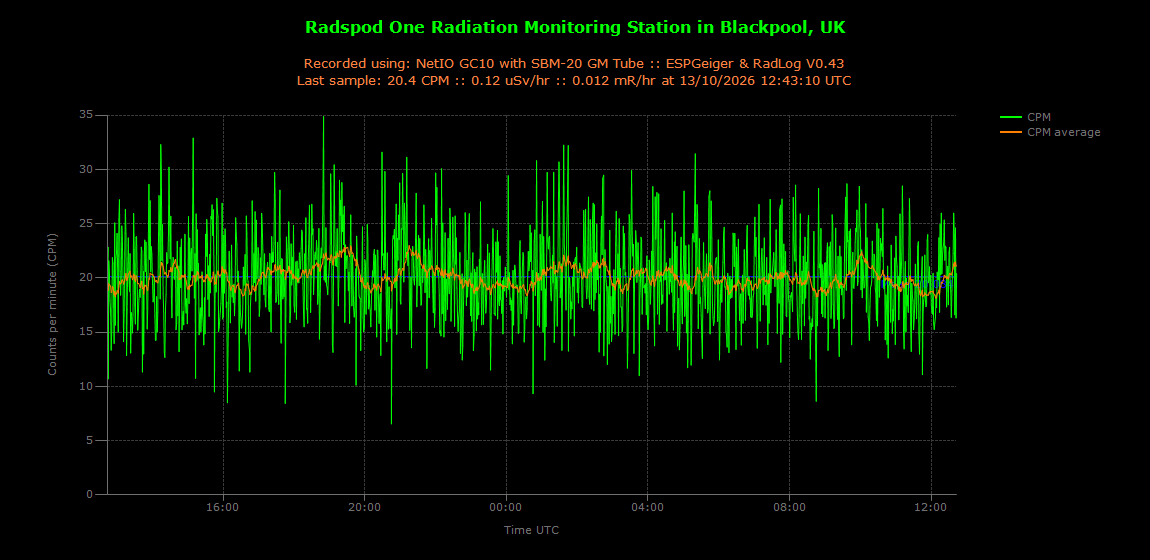Click the 20 value on the y-axis
The width and height of the screenshot is (1150, 560).
87,278
